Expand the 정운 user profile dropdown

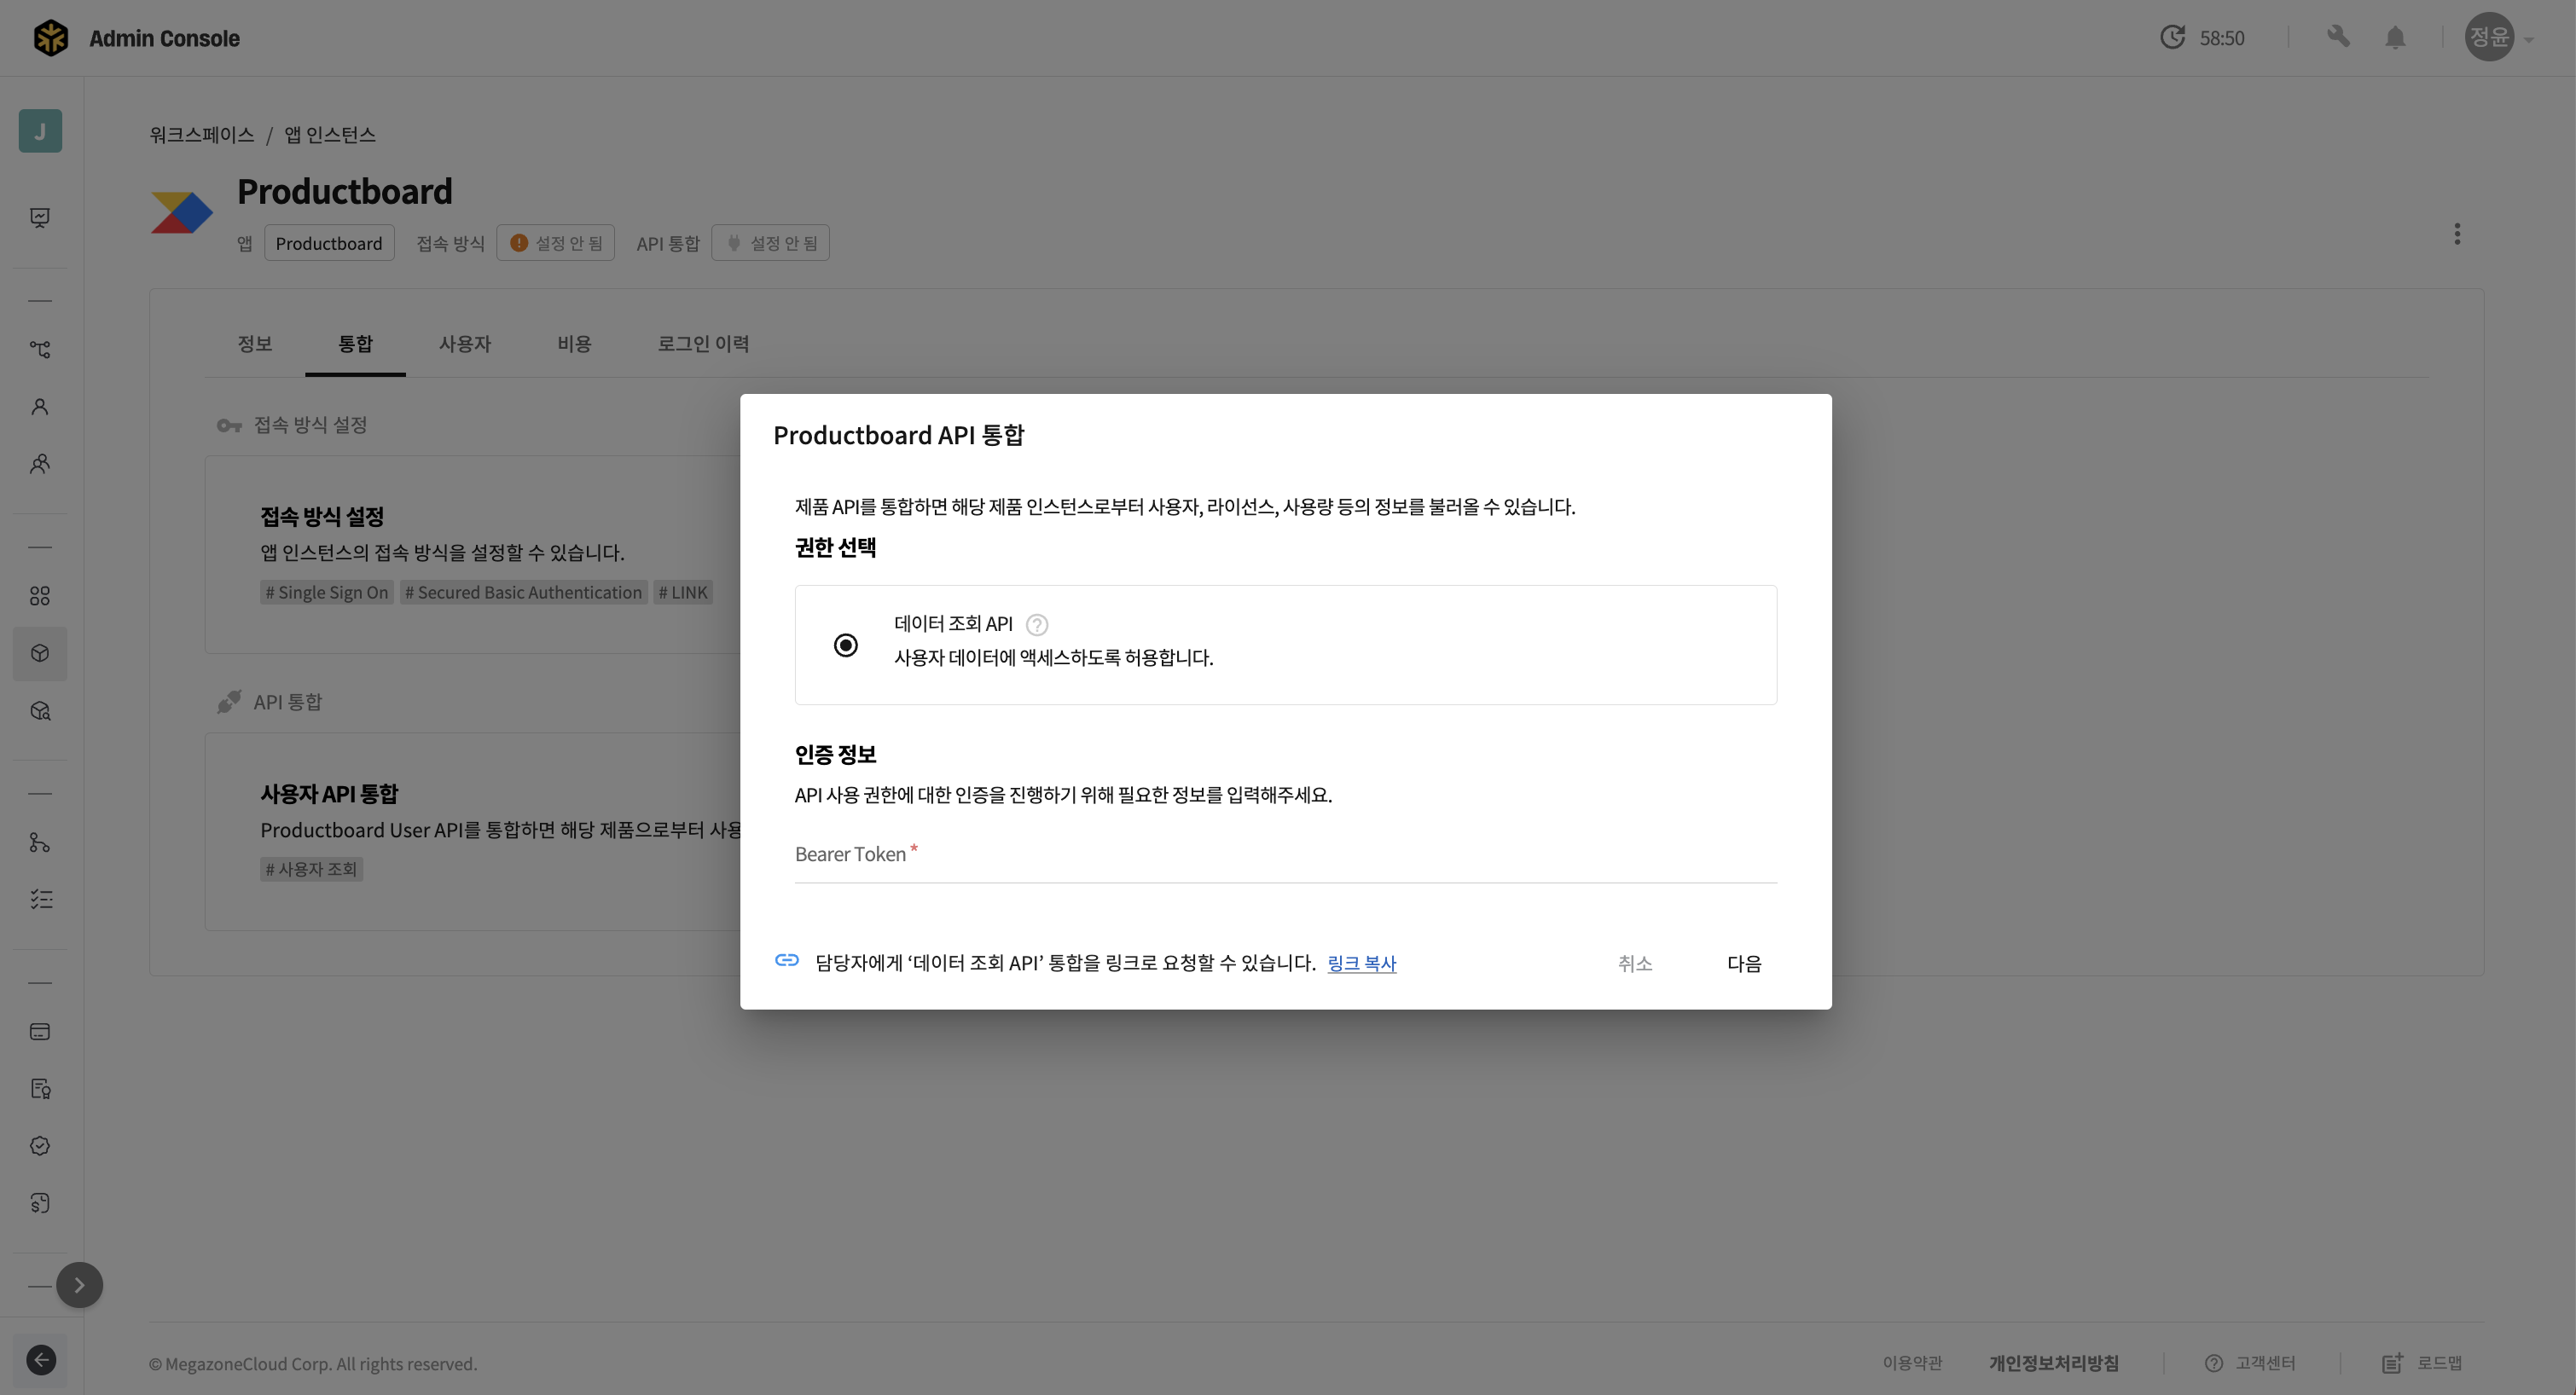pyautogui.click(x=2498, y=38)
